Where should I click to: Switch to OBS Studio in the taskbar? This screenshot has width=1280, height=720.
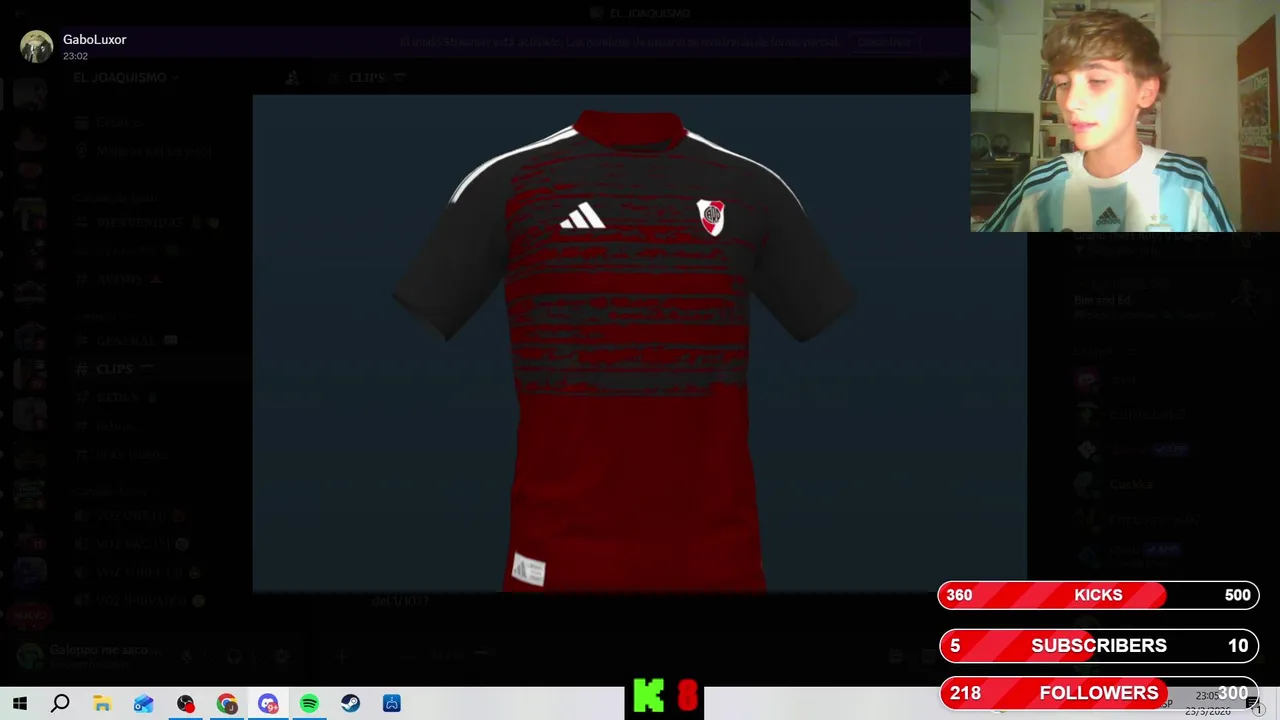[186, 704]
